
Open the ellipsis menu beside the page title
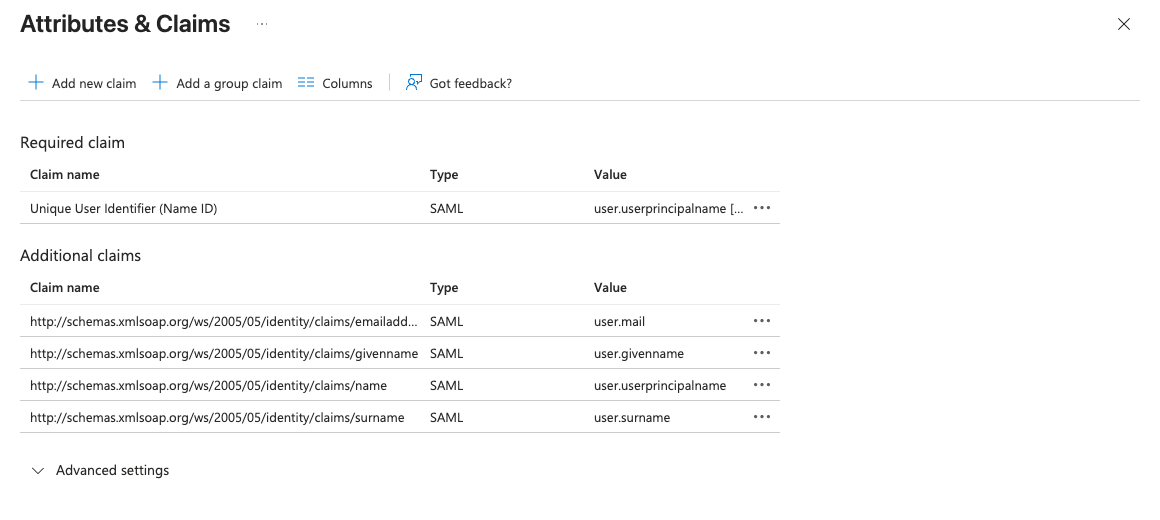(262, 24)
